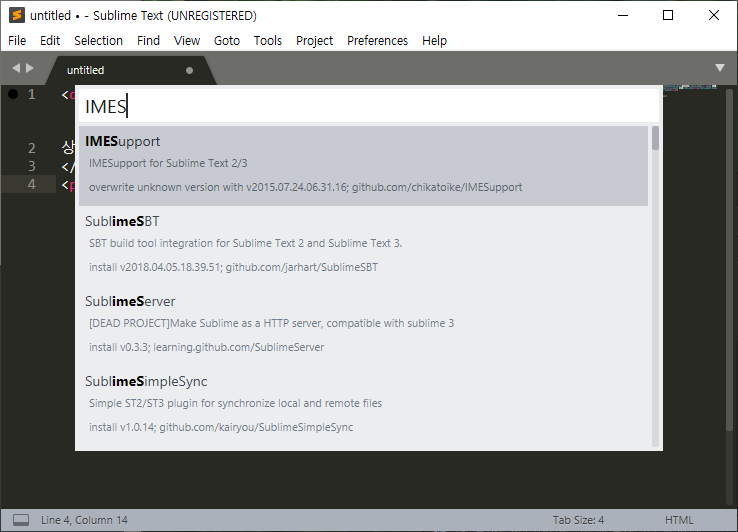Select SublimeSimpleSync package entry
The width and height of the screenshot is (738, 532).
[x=363, y=406]
